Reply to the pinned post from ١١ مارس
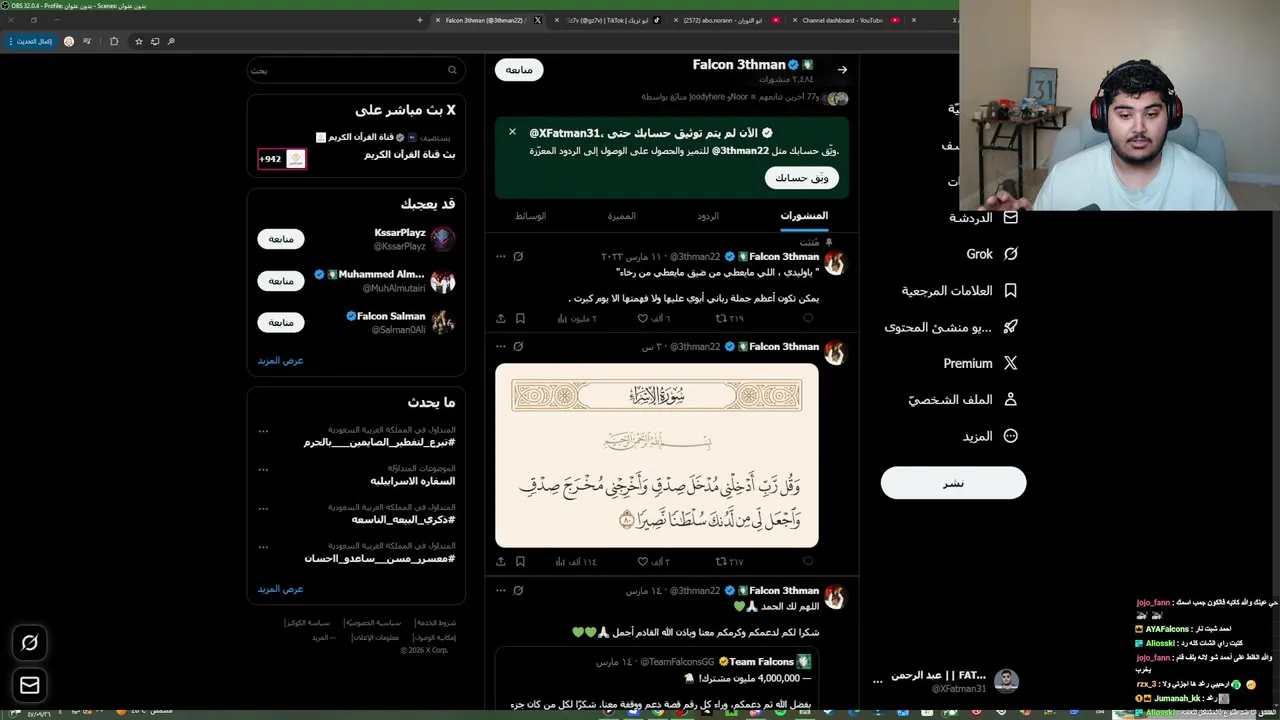1280x720 pixels. 808,318
